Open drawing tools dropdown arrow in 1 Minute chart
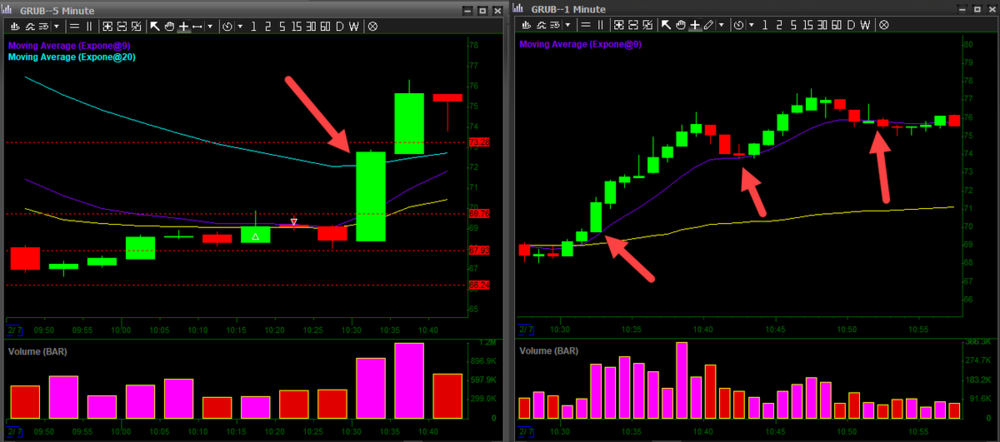1000x442 pixels. click(x=721, y=25)
